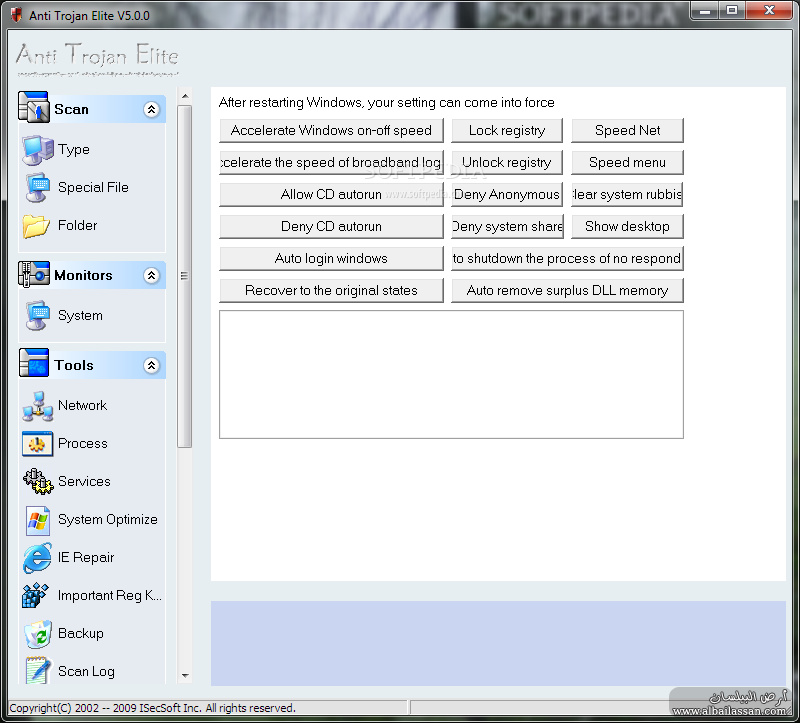Click the Auto login windows button
This screenshot has height=723, width=800.
click(331, 259)
